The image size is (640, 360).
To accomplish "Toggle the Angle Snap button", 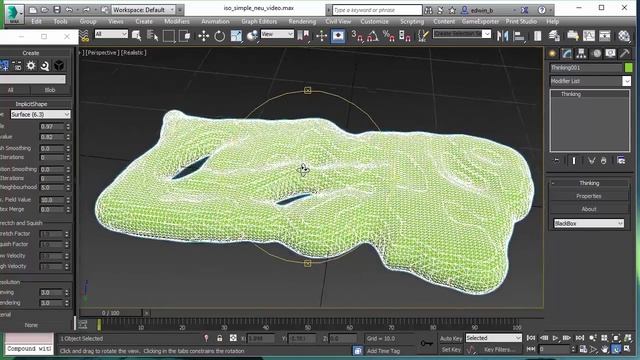I will [373, 36].
